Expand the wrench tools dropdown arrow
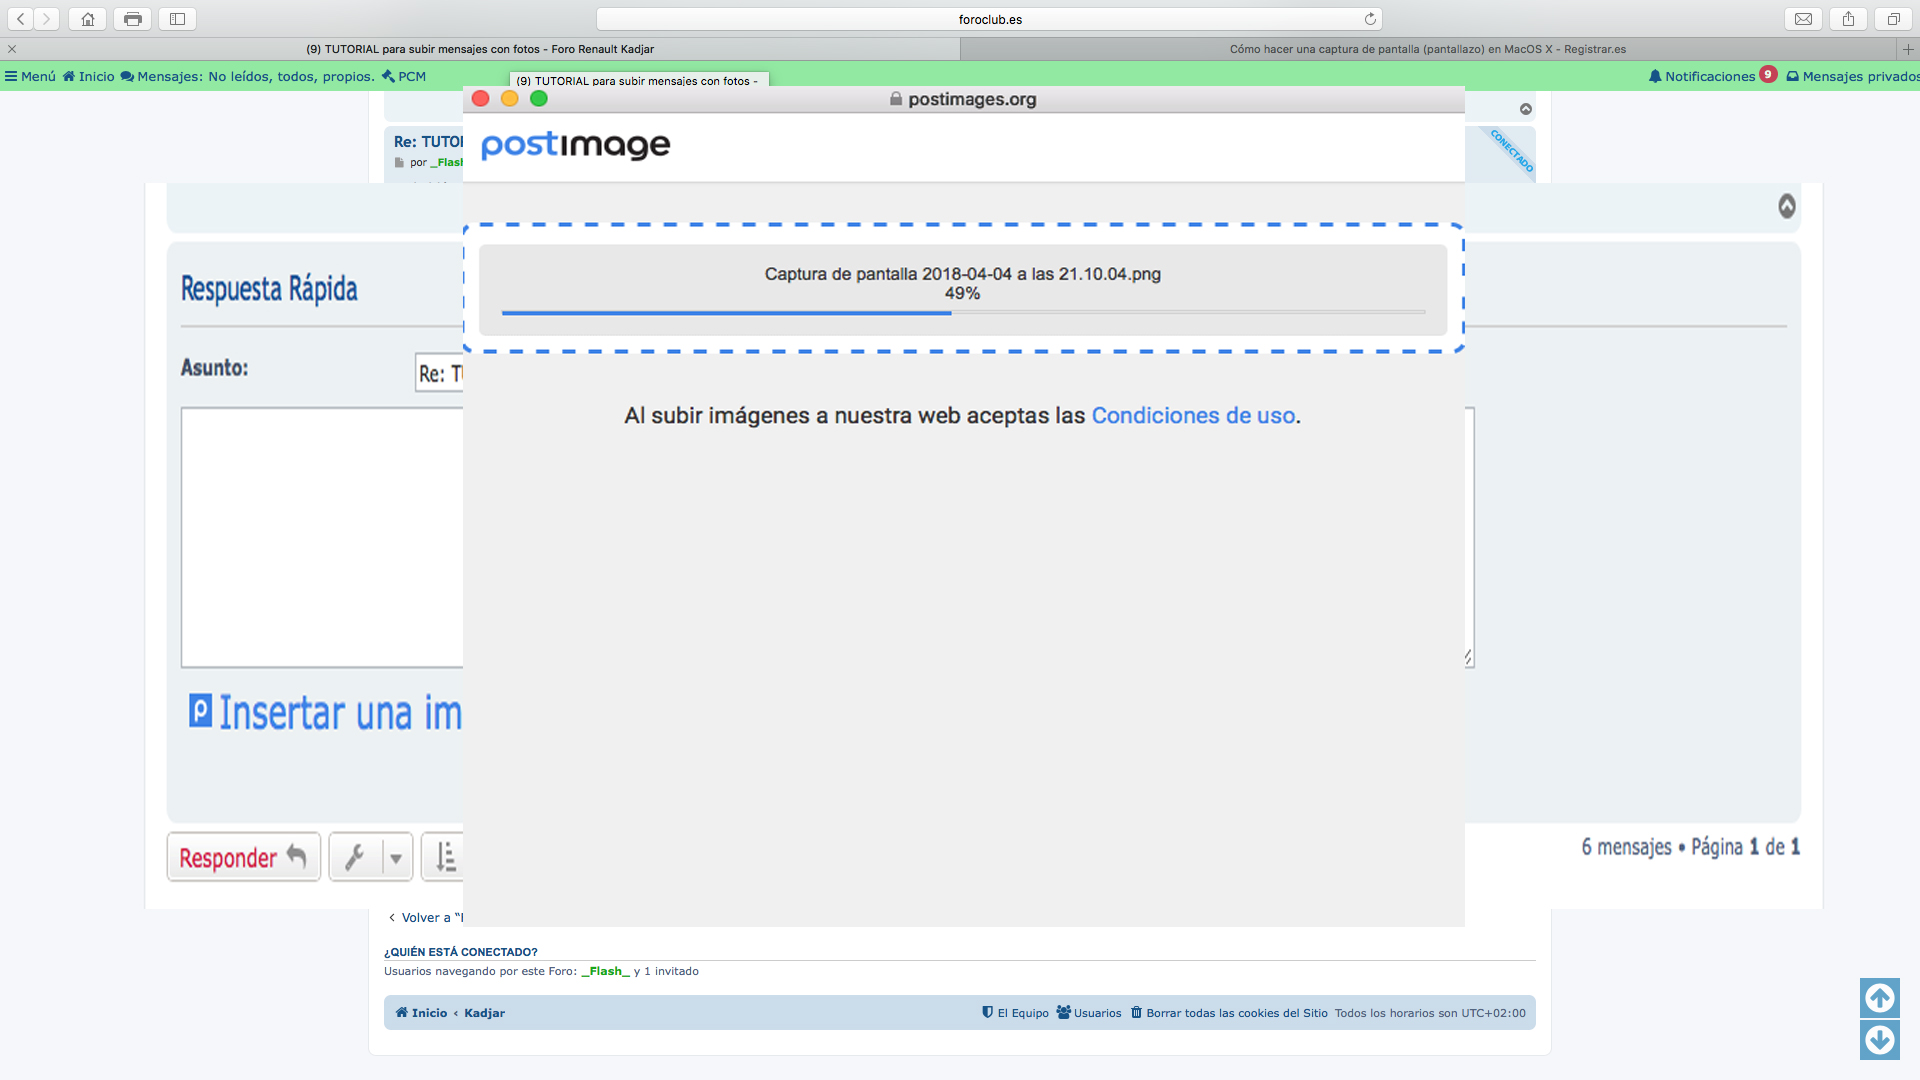1920x1080 pixels. click(x=396, y=858)
